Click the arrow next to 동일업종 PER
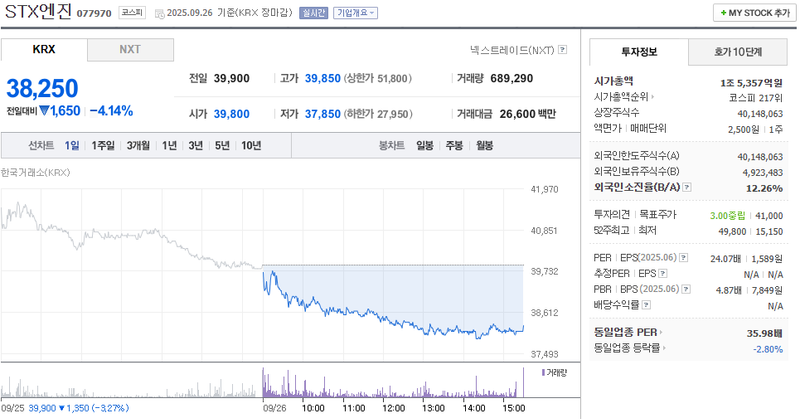Screen dimensions: 800x419 tap(661, 332)
